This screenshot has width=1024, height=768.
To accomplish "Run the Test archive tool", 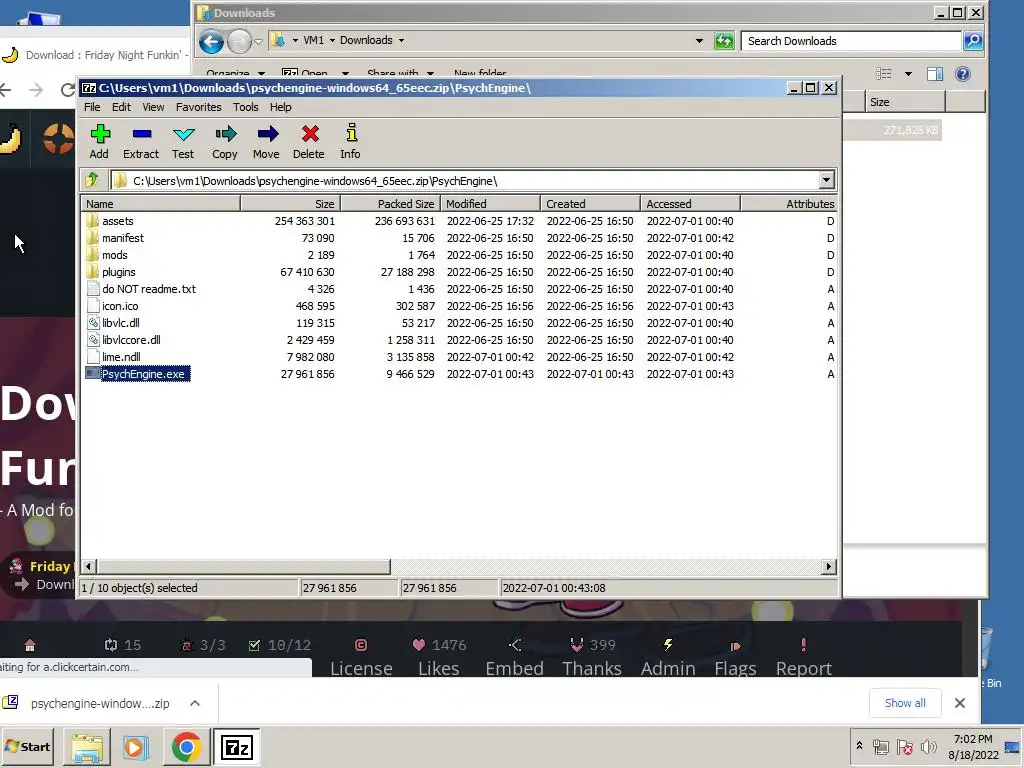I will coord(183,141).
